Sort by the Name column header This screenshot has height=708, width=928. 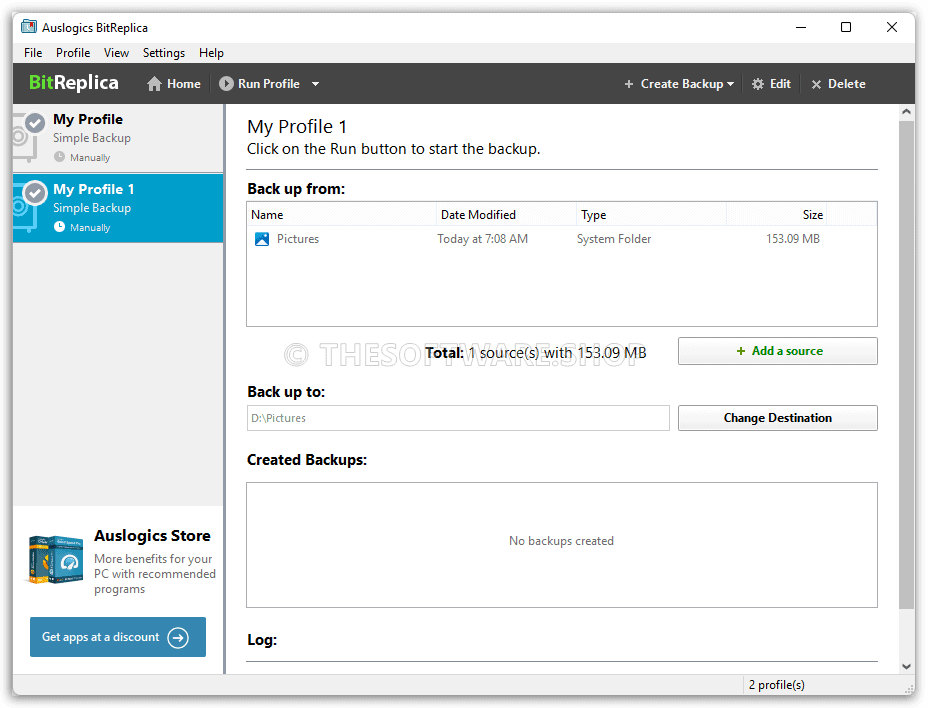coord(341,214)
